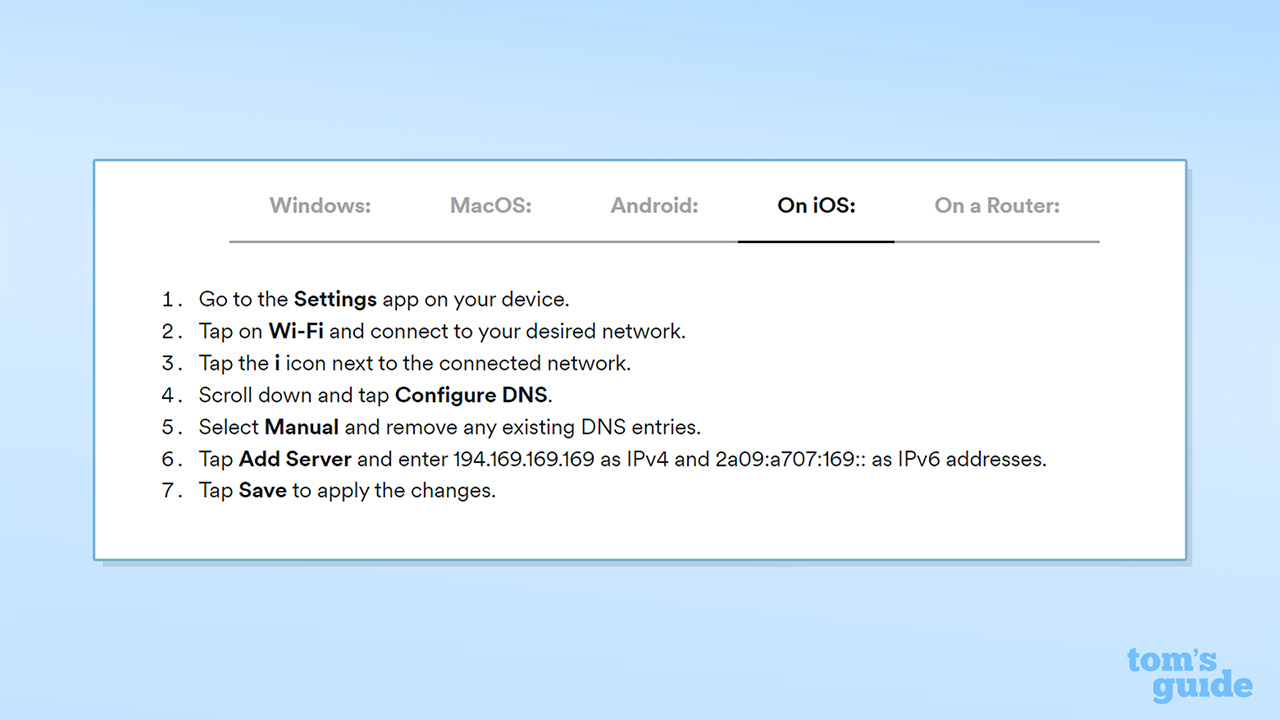Click the phrase 'existing DNS entries'
Screen dimensions: 1280x720
click(x=617, y=427)
